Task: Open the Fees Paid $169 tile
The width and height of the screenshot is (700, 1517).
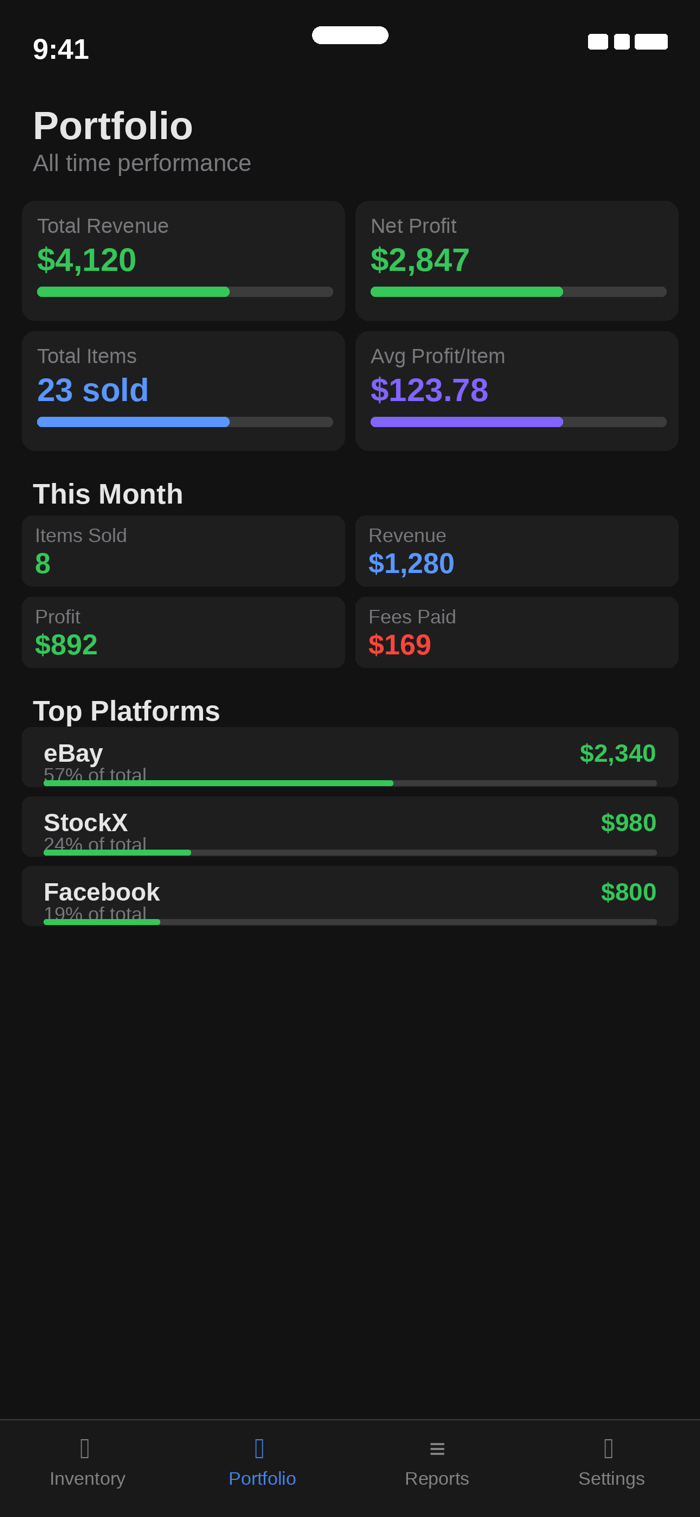Action: [x=517, y=632]
